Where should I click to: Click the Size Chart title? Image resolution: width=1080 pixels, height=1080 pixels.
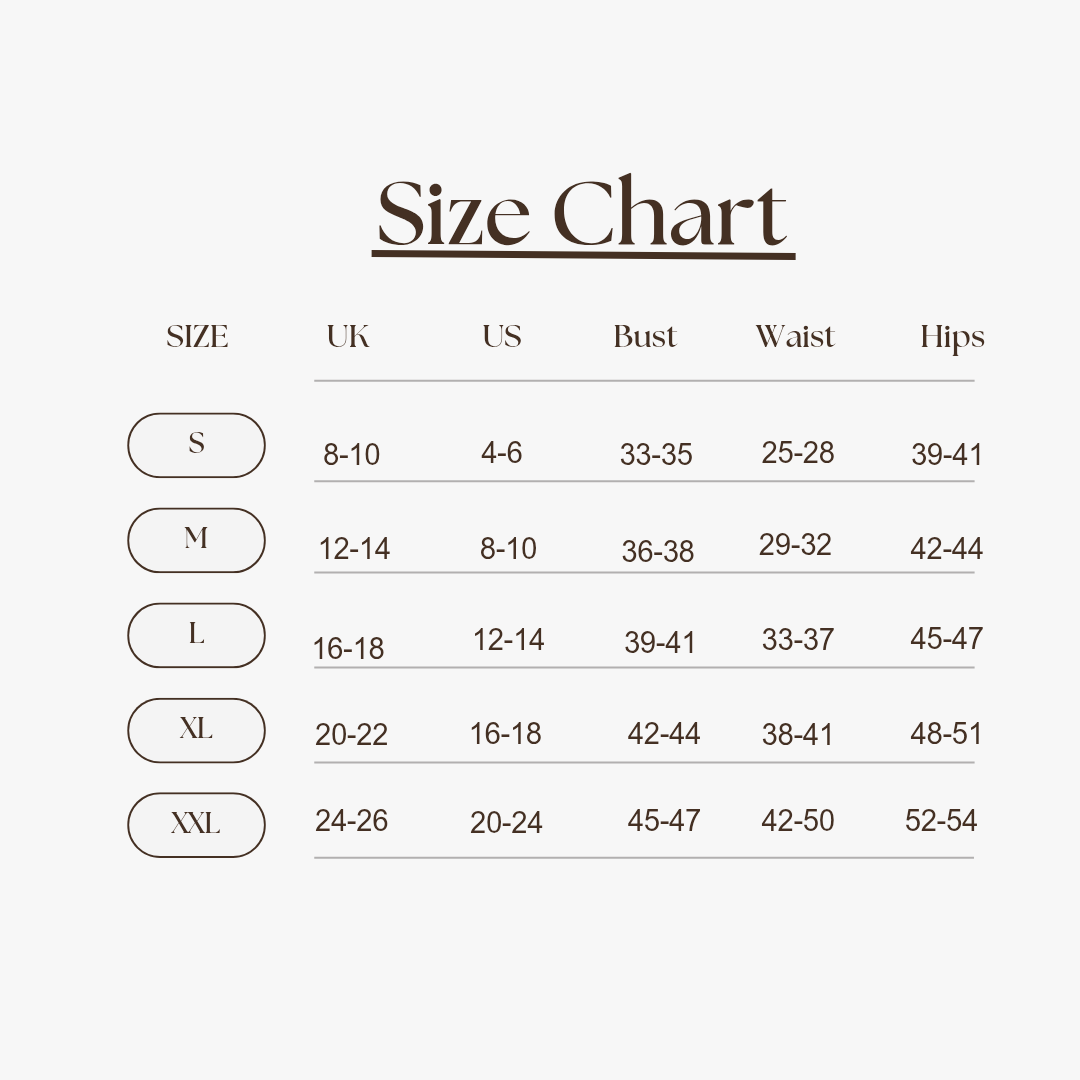pos(583,214)
